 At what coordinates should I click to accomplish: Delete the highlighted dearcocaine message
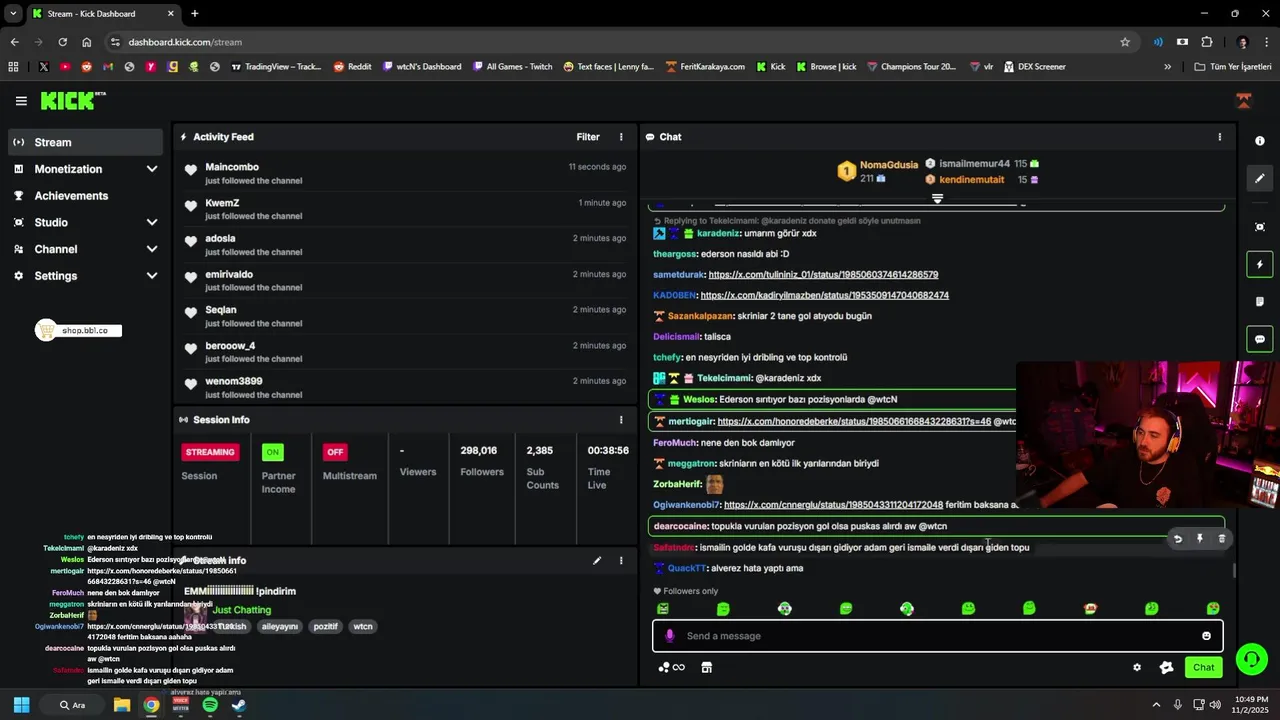1221,539
